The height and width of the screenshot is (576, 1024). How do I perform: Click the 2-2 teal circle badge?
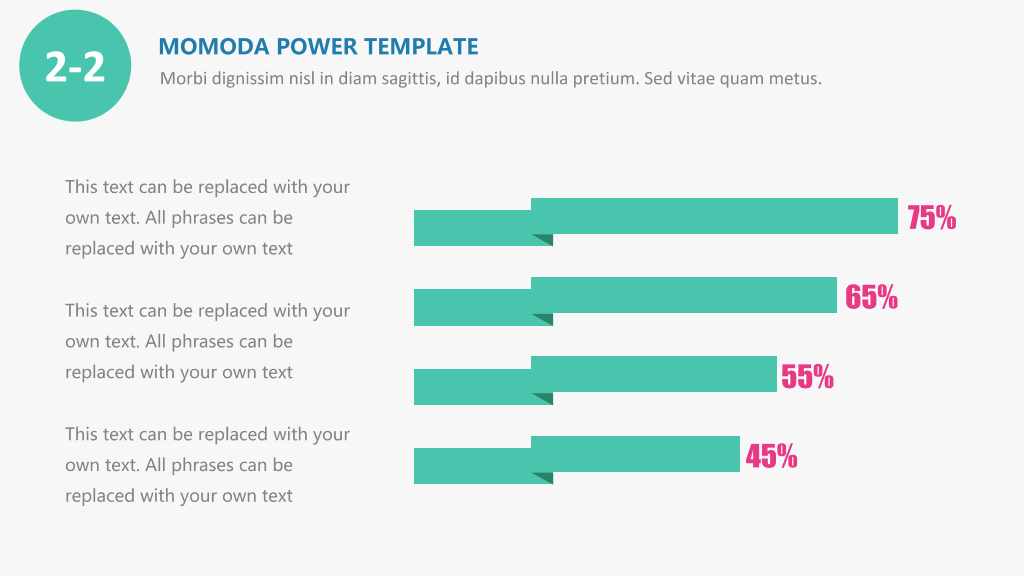coord(75,65)
